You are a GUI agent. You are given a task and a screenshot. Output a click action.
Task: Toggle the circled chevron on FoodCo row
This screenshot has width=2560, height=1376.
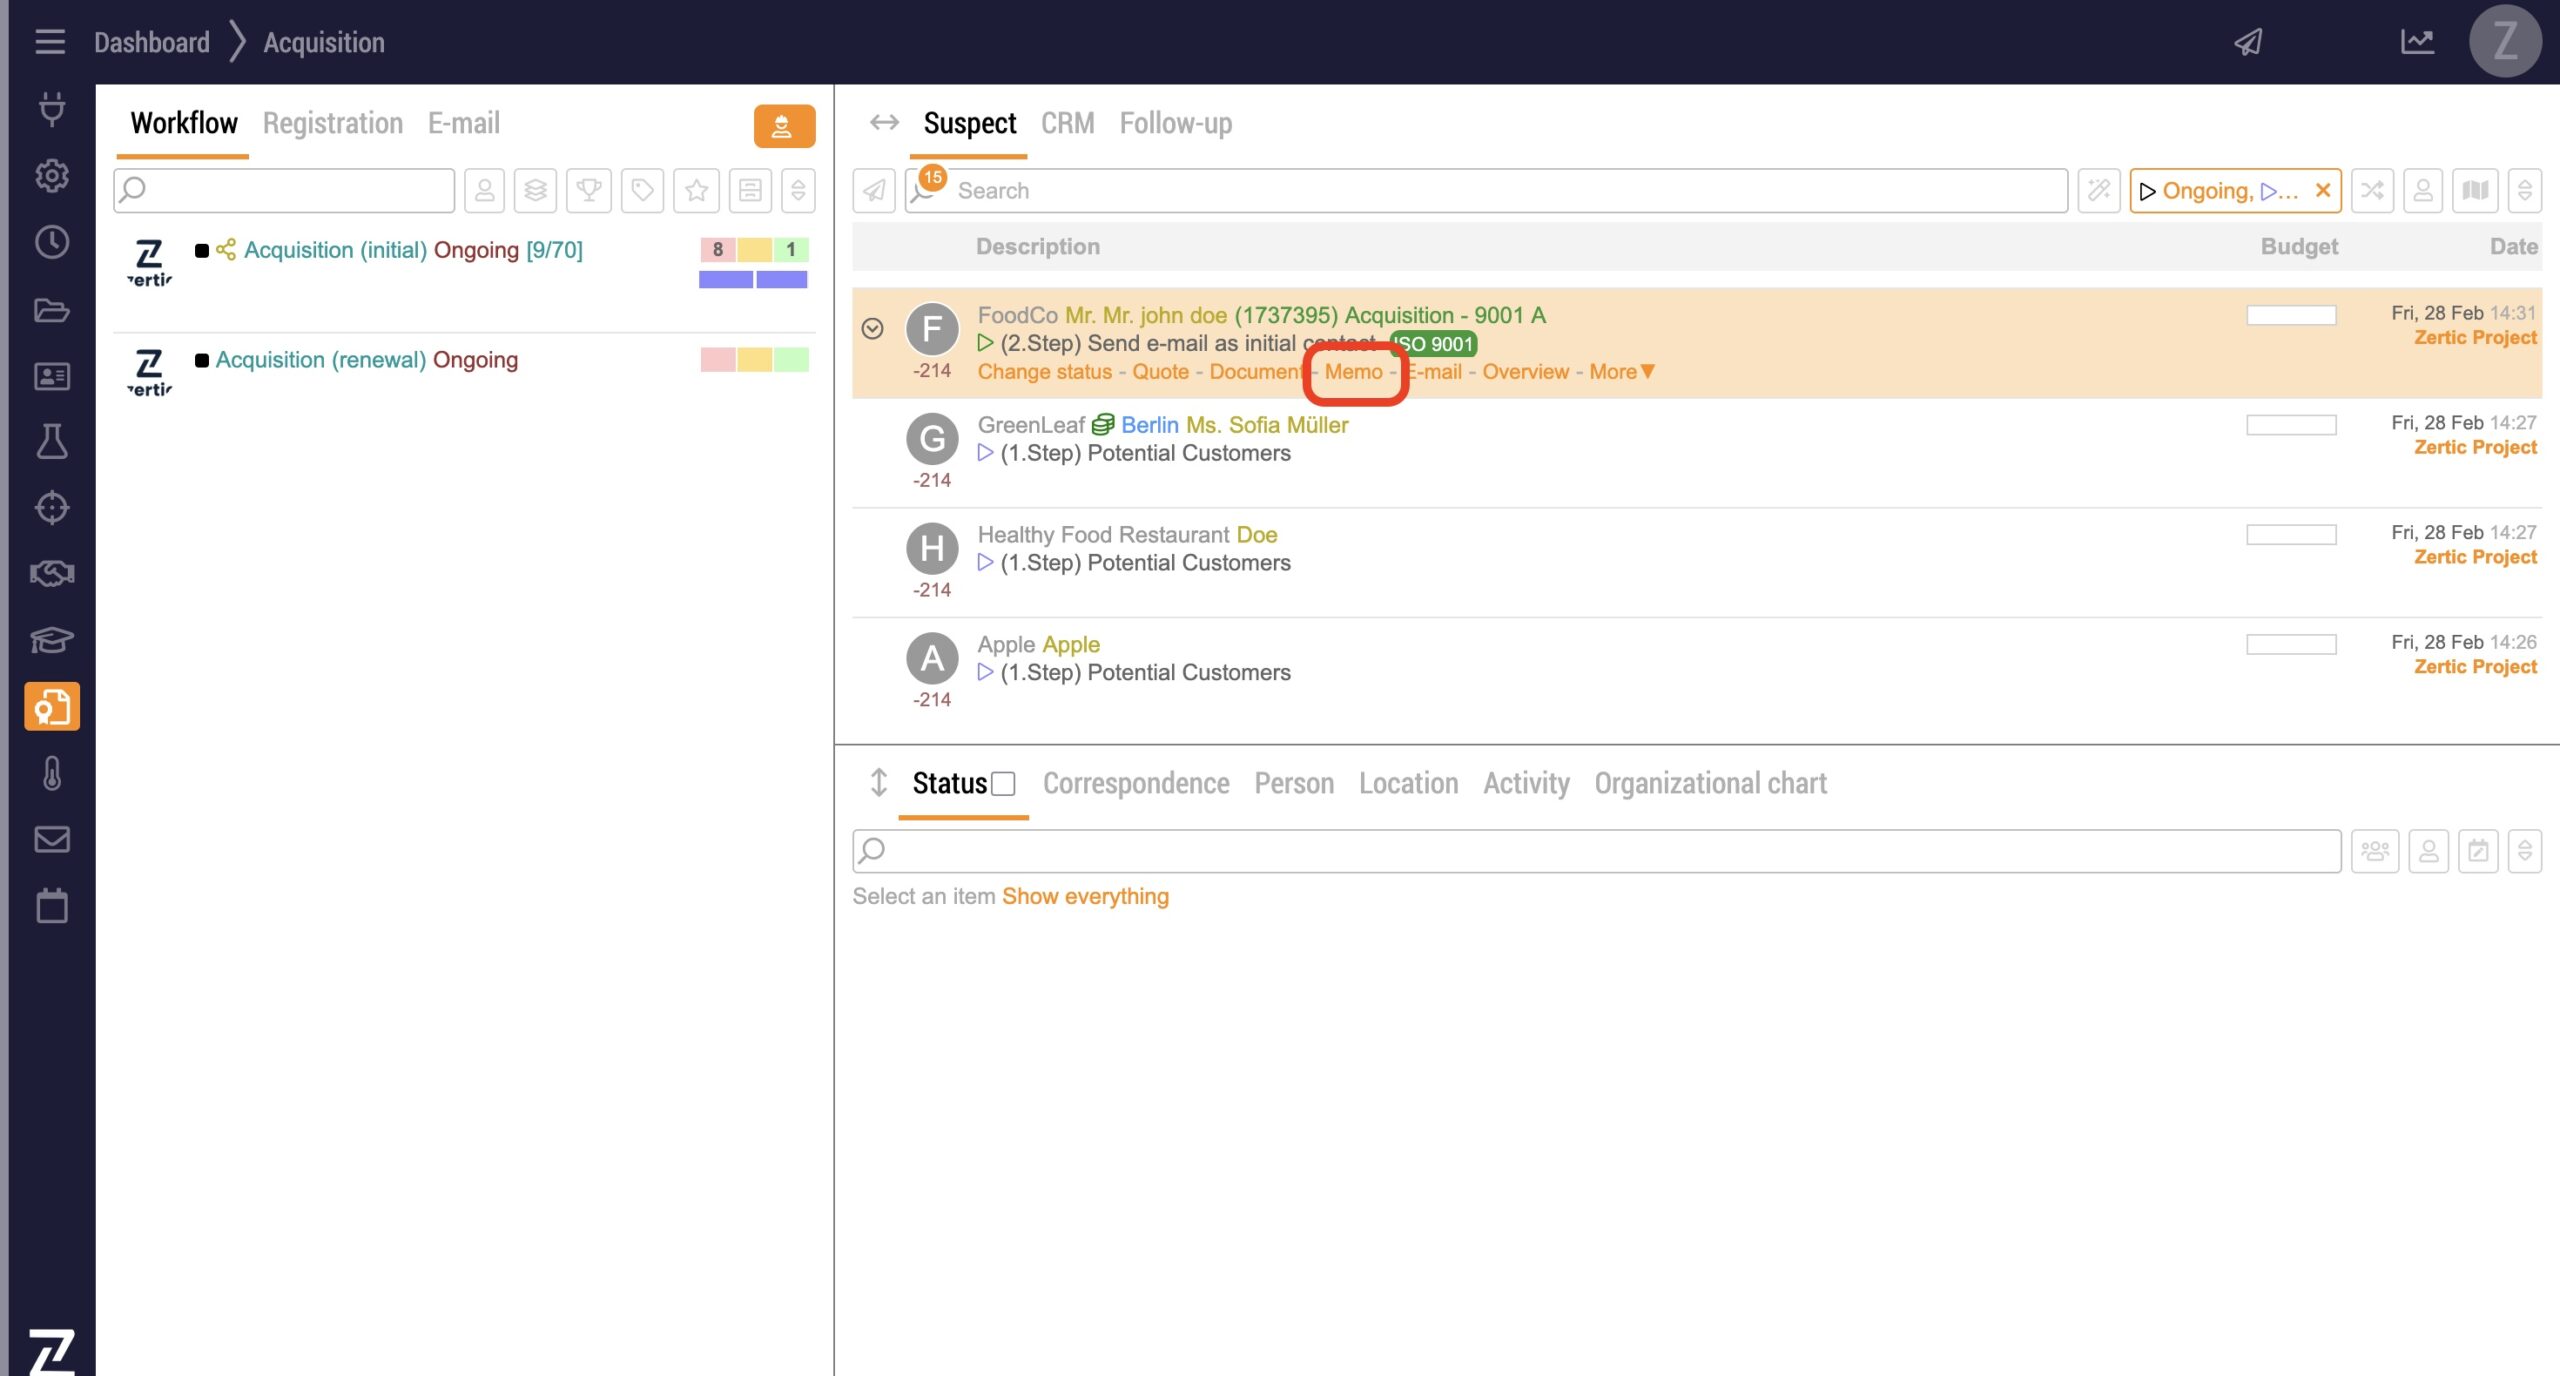(x=872, y=329)
